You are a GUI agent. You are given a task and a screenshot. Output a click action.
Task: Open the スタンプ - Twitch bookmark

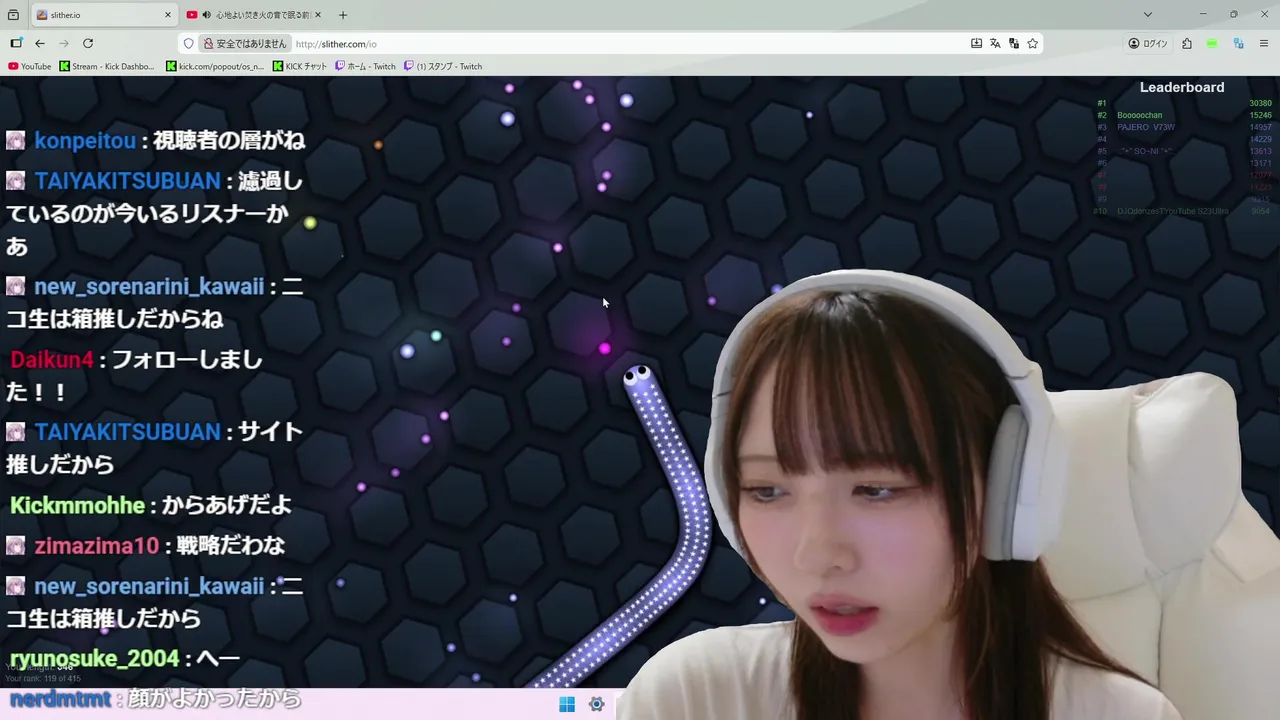pos(443,66)
